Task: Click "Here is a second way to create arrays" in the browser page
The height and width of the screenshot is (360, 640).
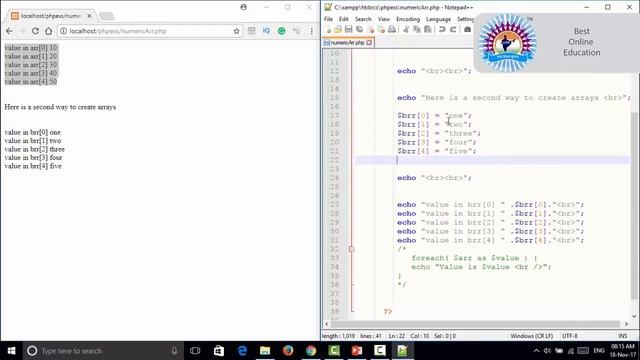Action: pos(60,107)
